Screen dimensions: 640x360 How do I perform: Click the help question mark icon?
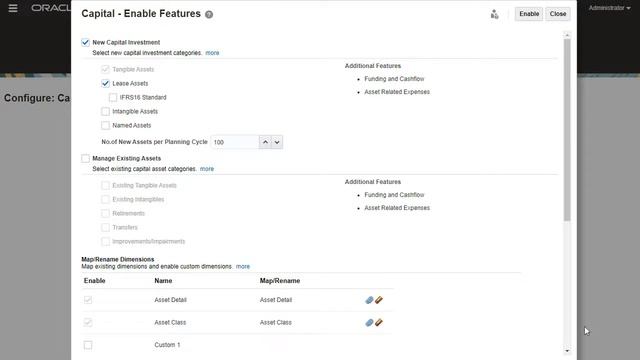click(209, 15)
